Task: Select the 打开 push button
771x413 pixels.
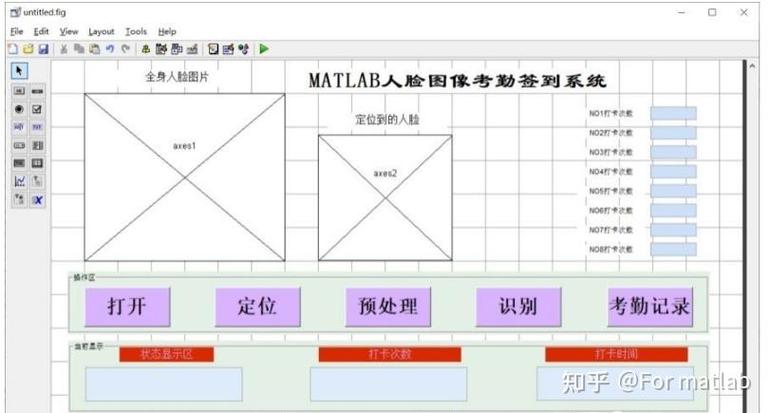Action: pos(127,307)
